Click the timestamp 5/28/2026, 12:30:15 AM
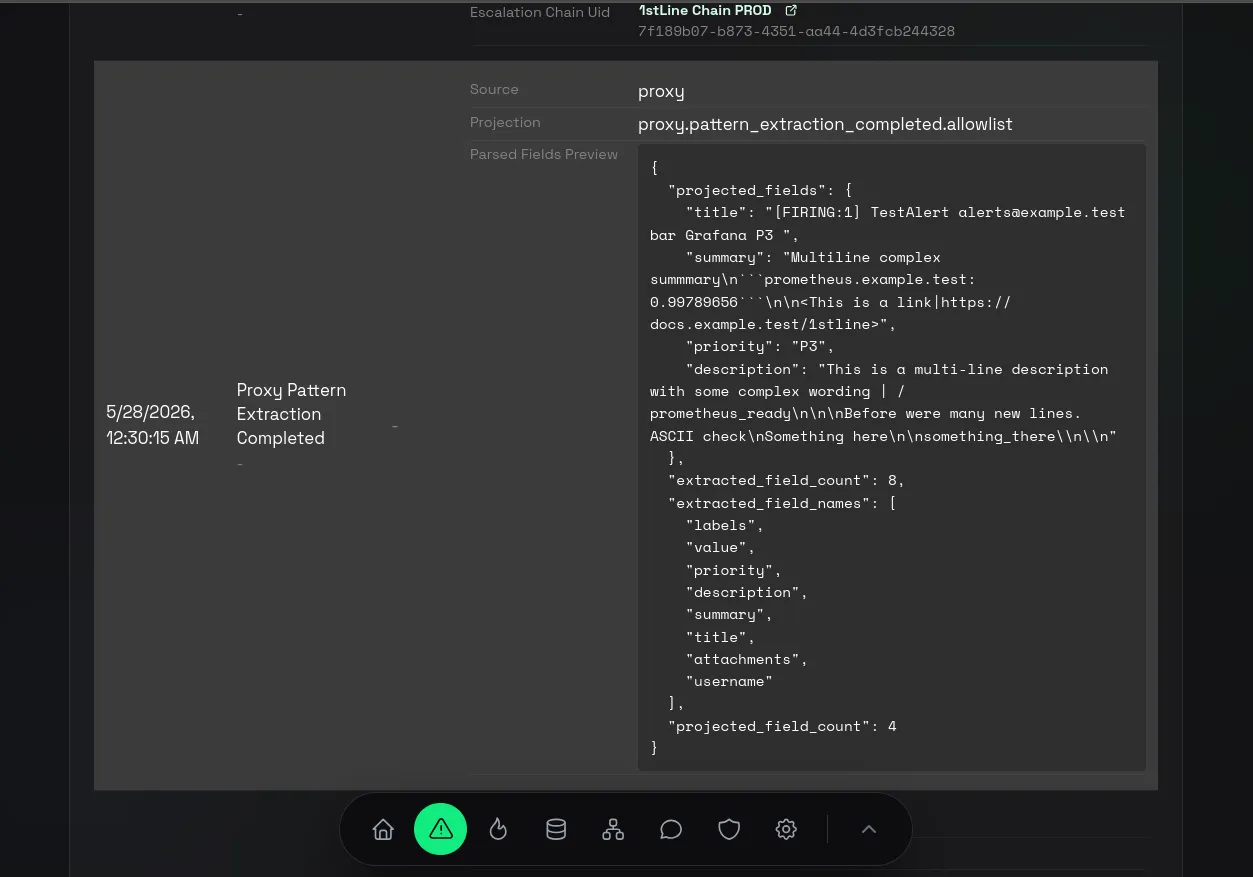This screenshot has height=877, width=1253. point(152,425)
